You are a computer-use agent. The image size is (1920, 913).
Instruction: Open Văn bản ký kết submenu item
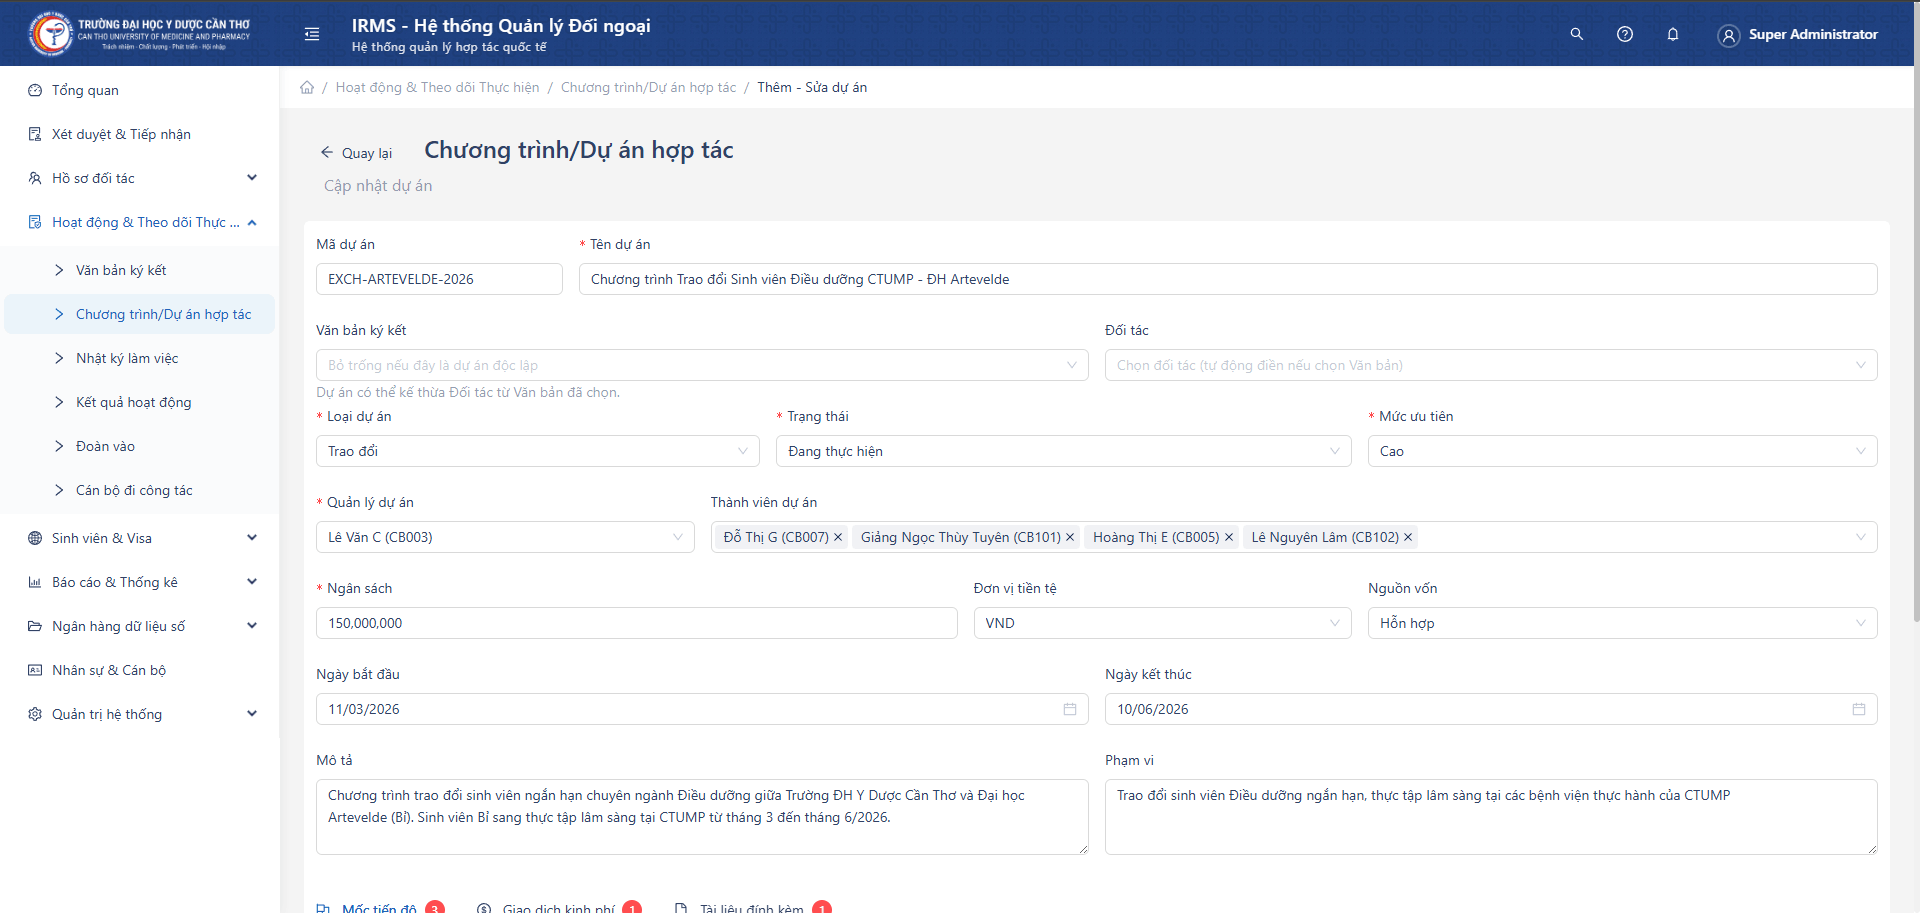pyautogui.click(x=121, y=270)
